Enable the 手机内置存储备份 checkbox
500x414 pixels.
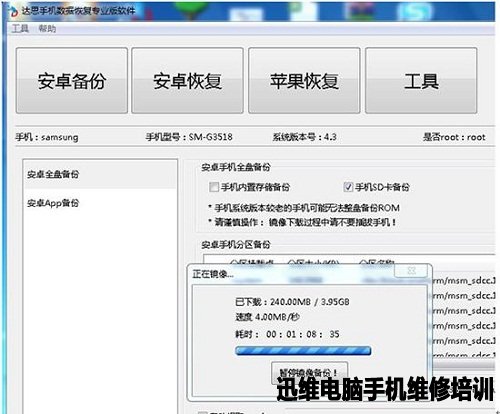click(x=214, y=187)
